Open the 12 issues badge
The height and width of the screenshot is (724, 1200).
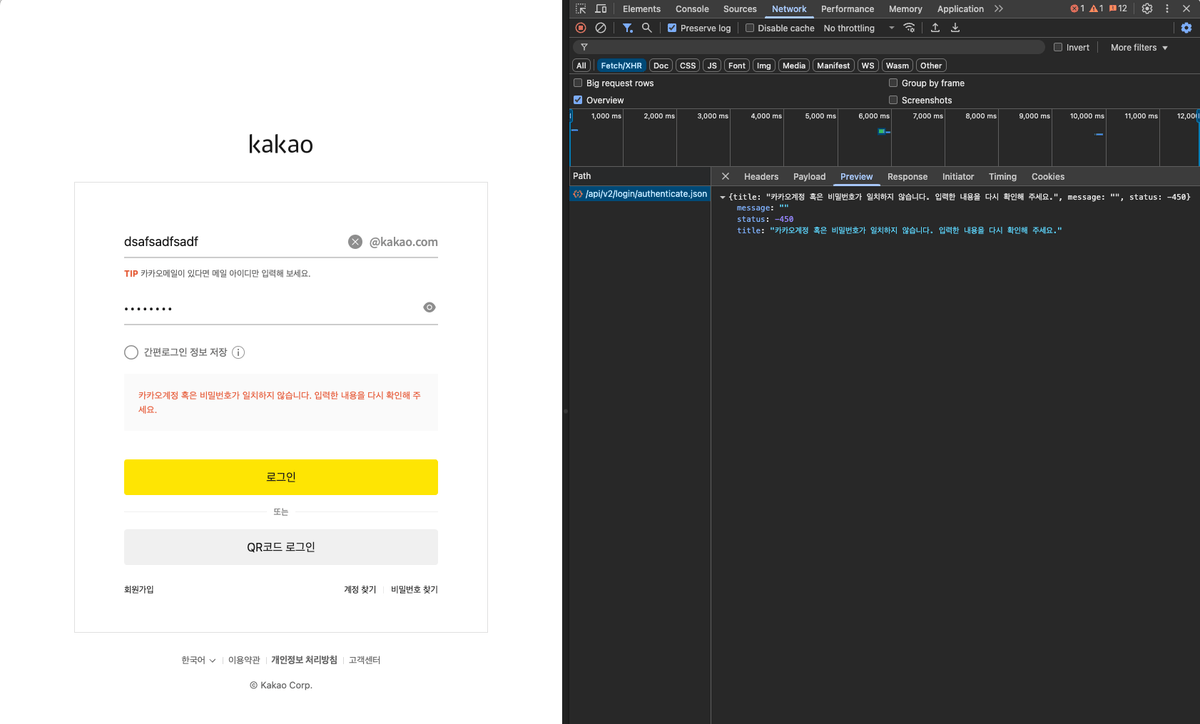click(1118, 9)
